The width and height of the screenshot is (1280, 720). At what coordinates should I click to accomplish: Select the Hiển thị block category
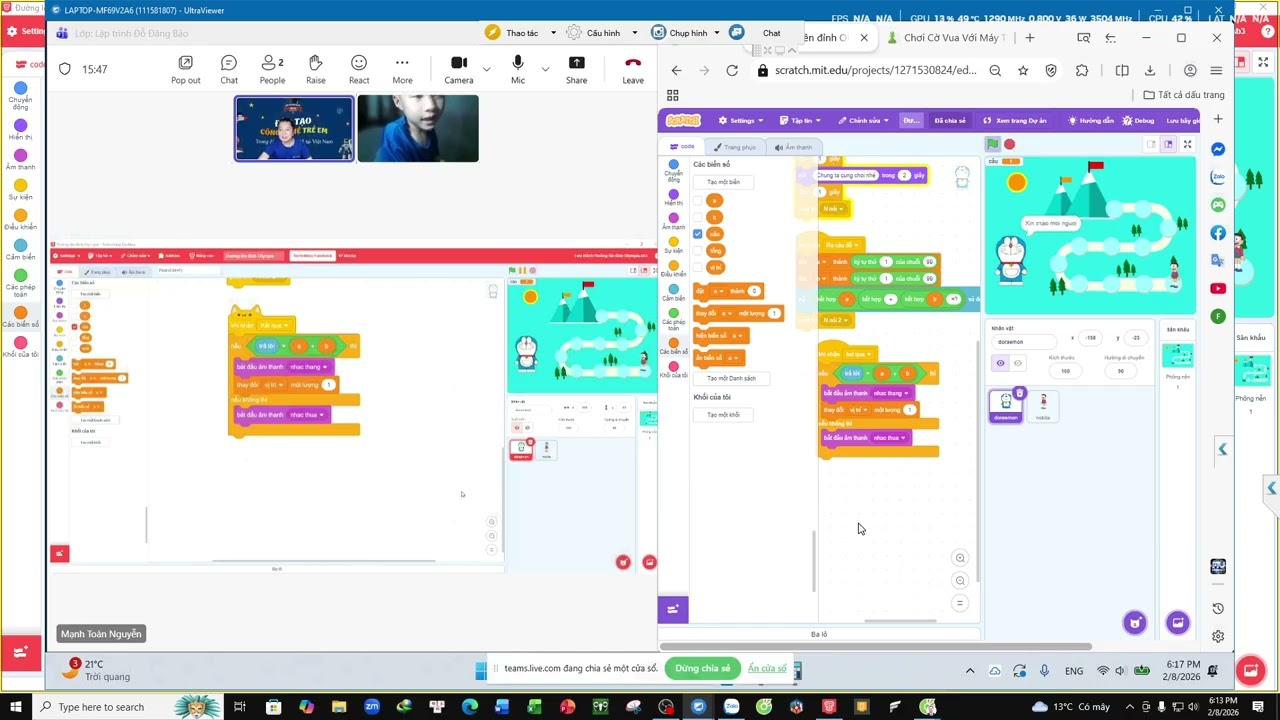(674, 198)
